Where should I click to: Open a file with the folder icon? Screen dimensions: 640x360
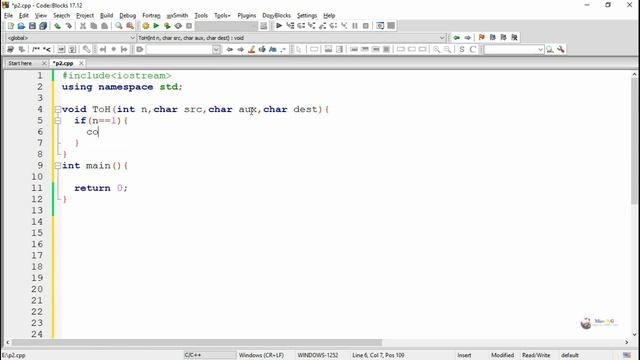point(21,26)
